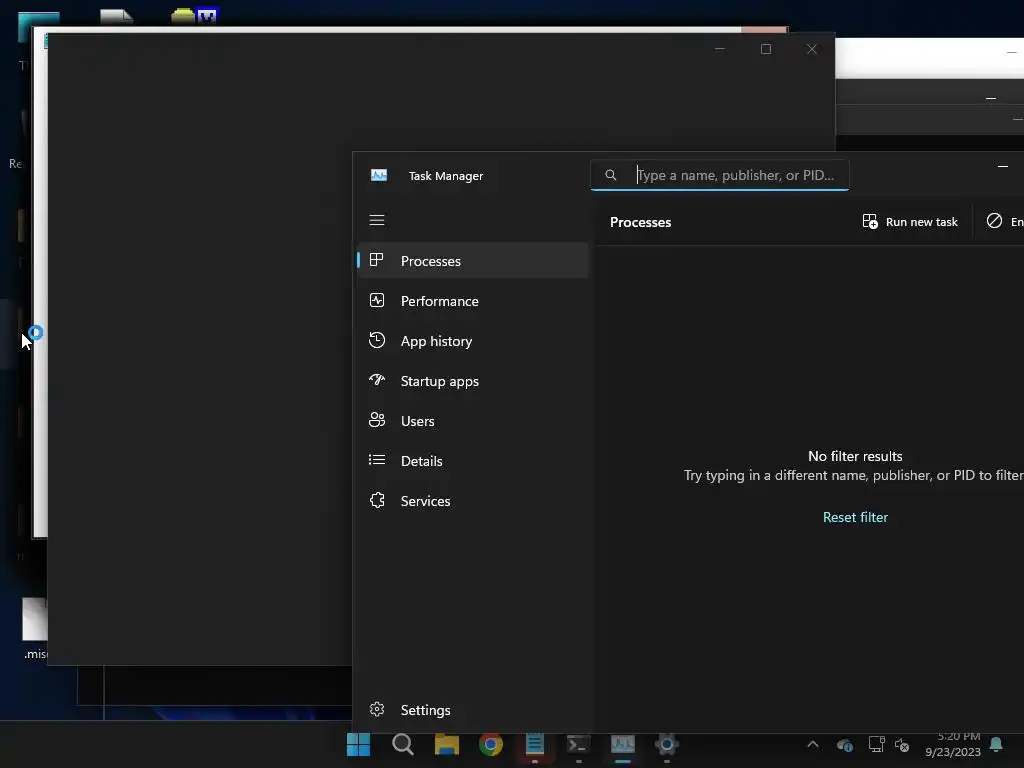
Task: Go to Startup apps page
Action: (x=473, y=381)
